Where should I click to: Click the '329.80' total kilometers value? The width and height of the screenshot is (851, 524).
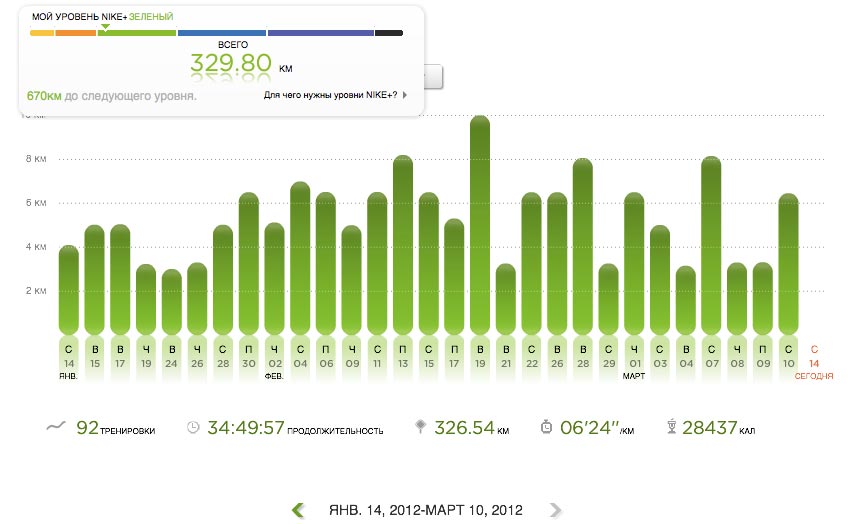231,63
